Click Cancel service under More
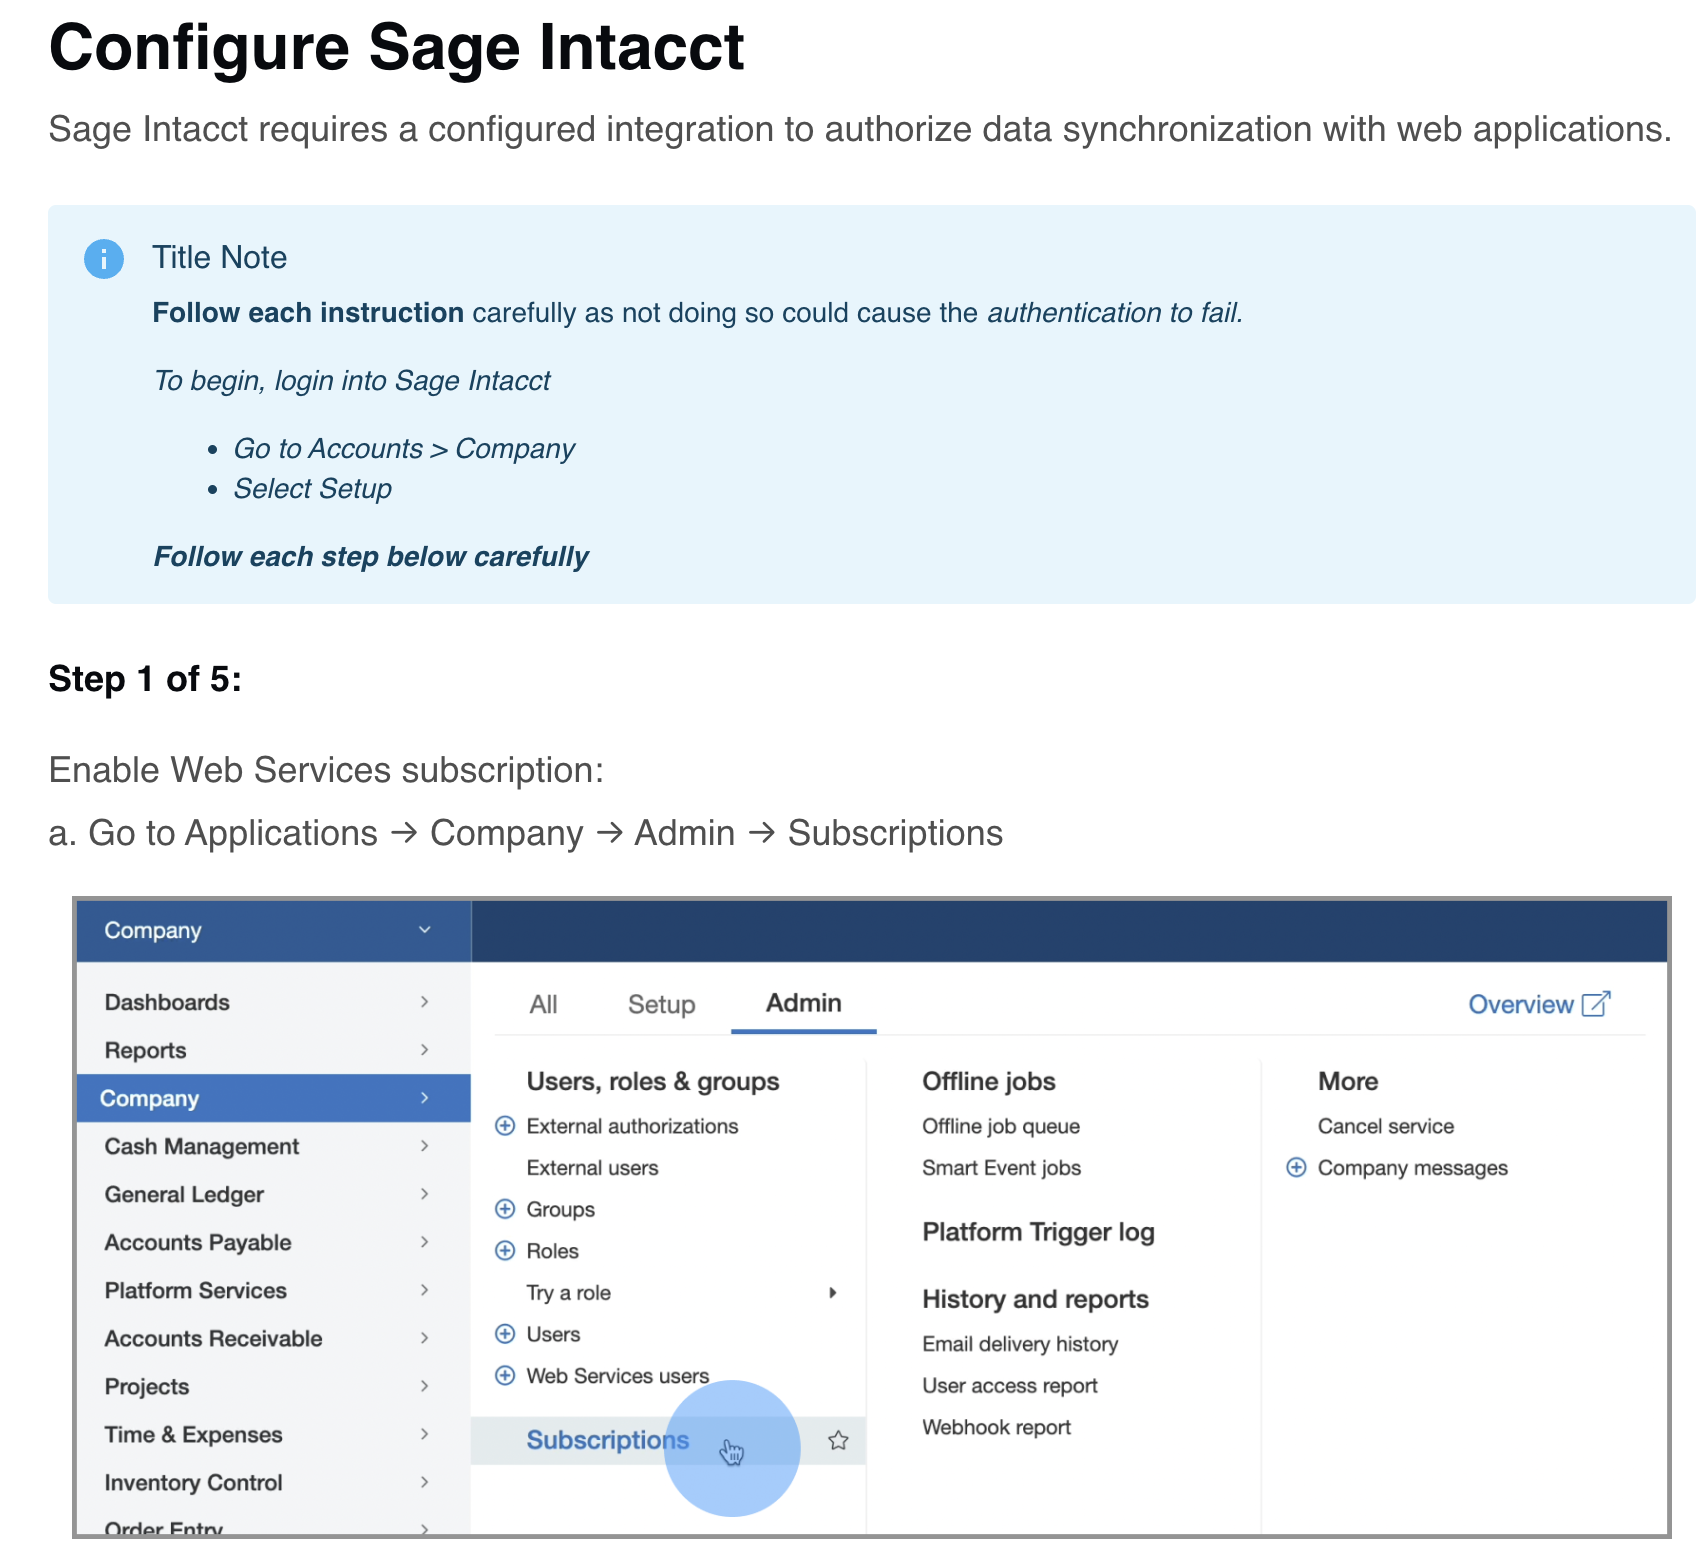1696x1568 pixels. 1385,1126
